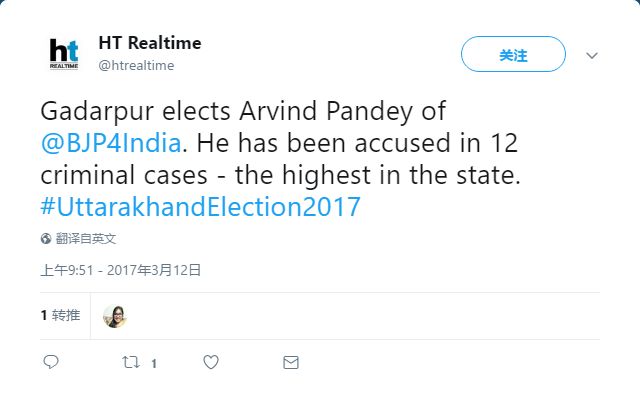640x401 pixels.
Task: Open the @BJP4India mention link
Action: [x=111, y=142]
